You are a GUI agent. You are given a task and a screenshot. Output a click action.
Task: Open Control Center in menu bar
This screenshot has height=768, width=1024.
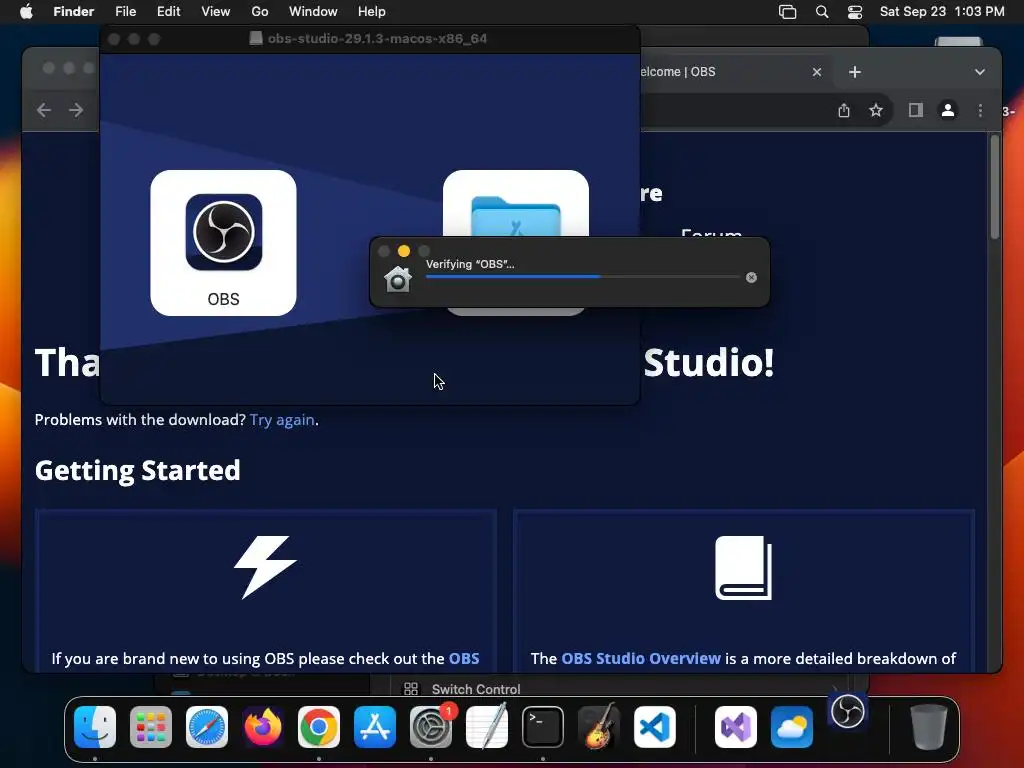pos(855,12)
